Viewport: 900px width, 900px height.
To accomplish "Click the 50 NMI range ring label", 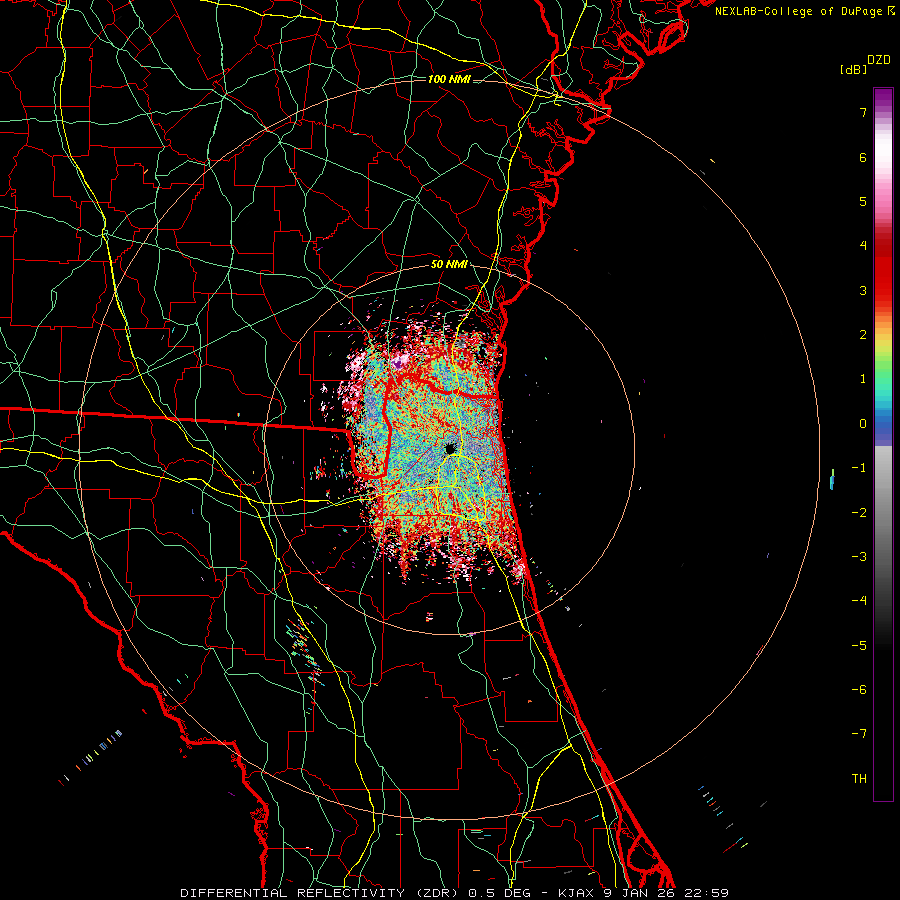I will coord(449,265).
